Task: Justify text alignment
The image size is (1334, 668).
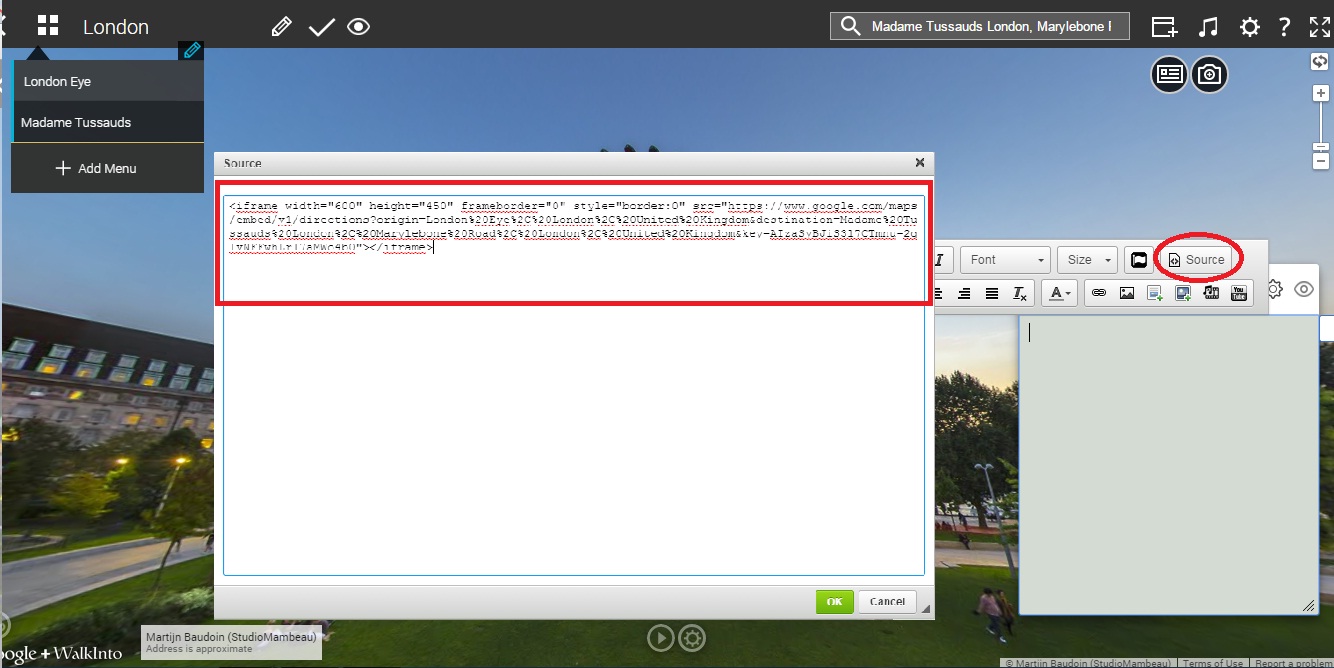Action: [x=992, y=293]
